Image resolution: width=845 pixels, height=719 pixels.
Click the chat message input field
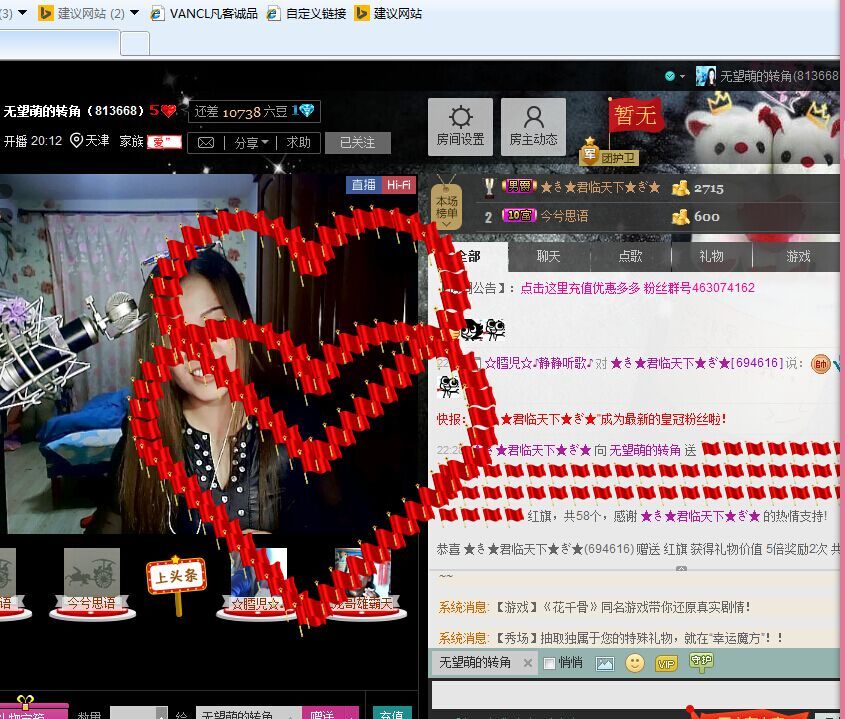point(635,695)
